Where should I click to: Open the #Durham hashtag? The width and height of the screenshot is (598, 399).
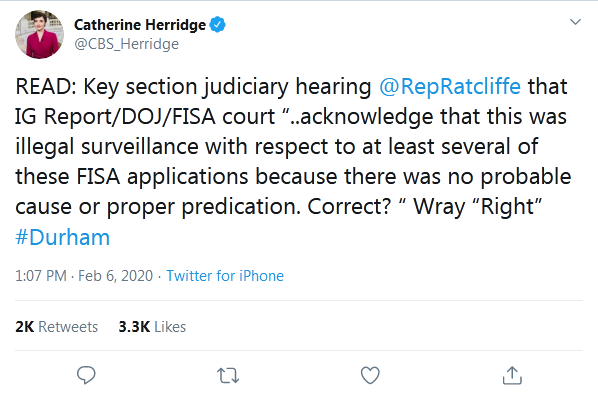coord(63,237)
